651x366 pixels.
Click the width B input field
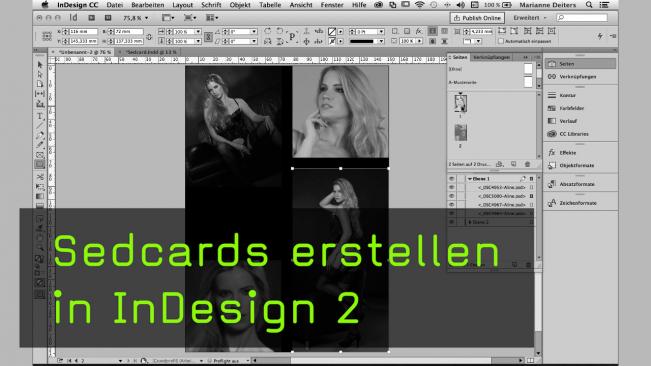(x=128, y=32)
